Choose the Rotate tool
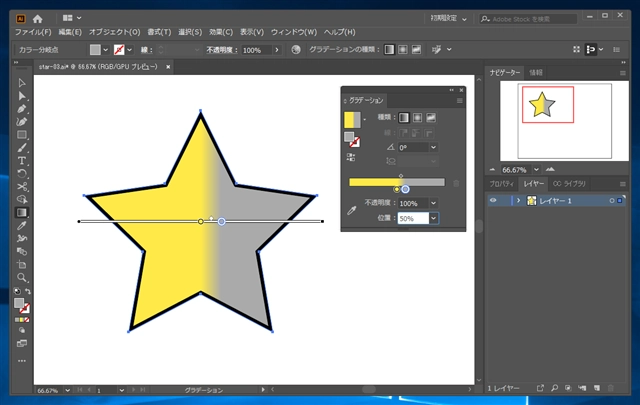Viewport: 640px width, 405px height. pos(22,174)
